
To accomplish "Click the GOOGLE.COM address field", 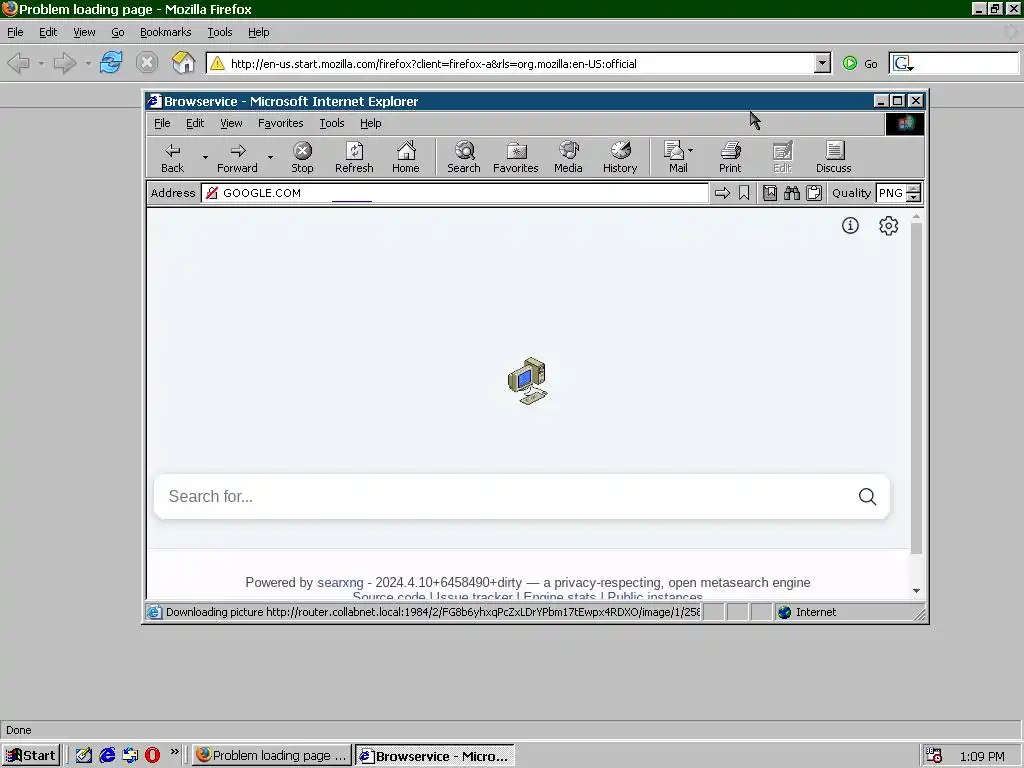I will 455,193.
